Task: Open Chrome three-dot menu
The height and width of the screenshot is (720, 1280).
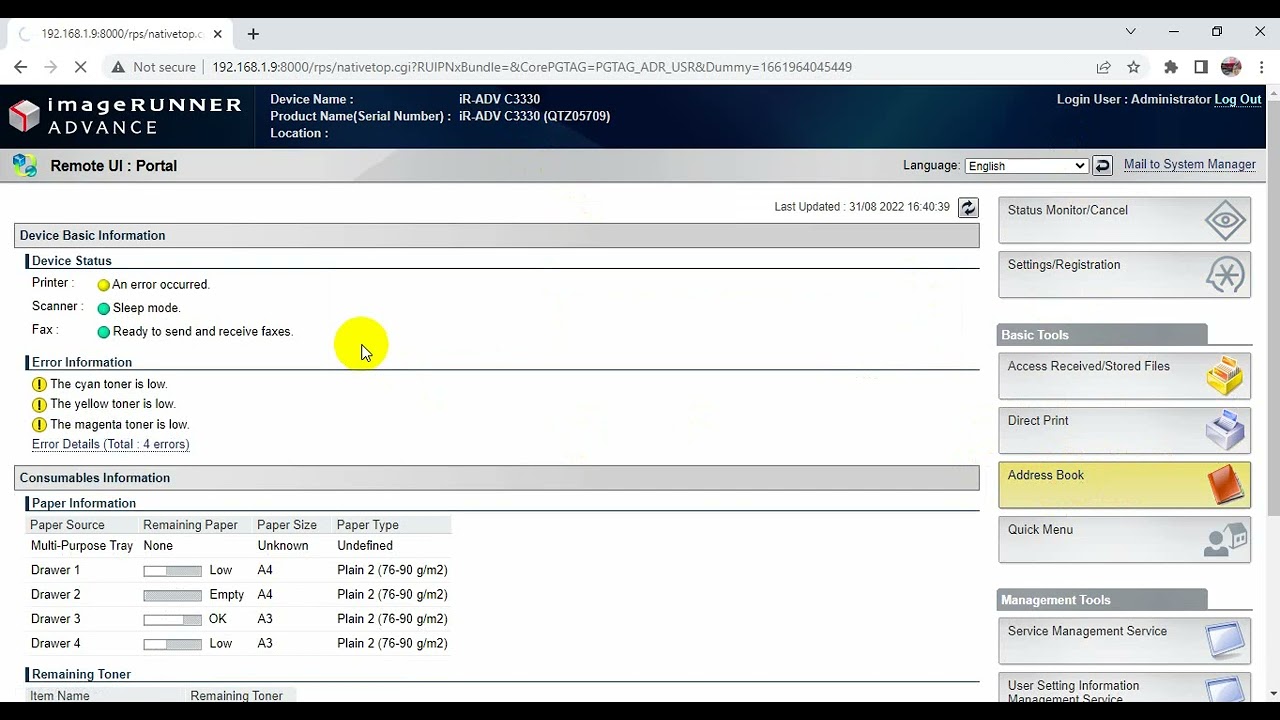Action: (1260, 67)
